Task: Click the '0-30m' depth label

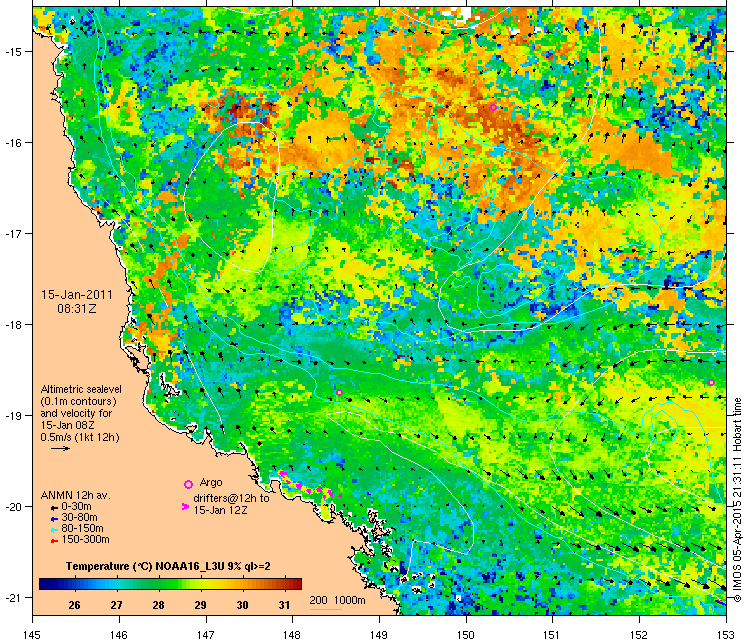Action: coord(77,507)
